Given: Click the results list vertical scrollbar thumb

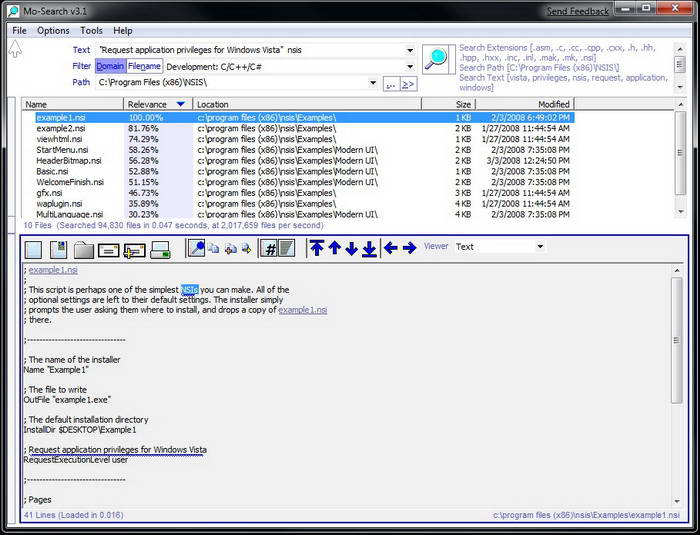Looking at the screenshot, I should [x=680, y=153].
